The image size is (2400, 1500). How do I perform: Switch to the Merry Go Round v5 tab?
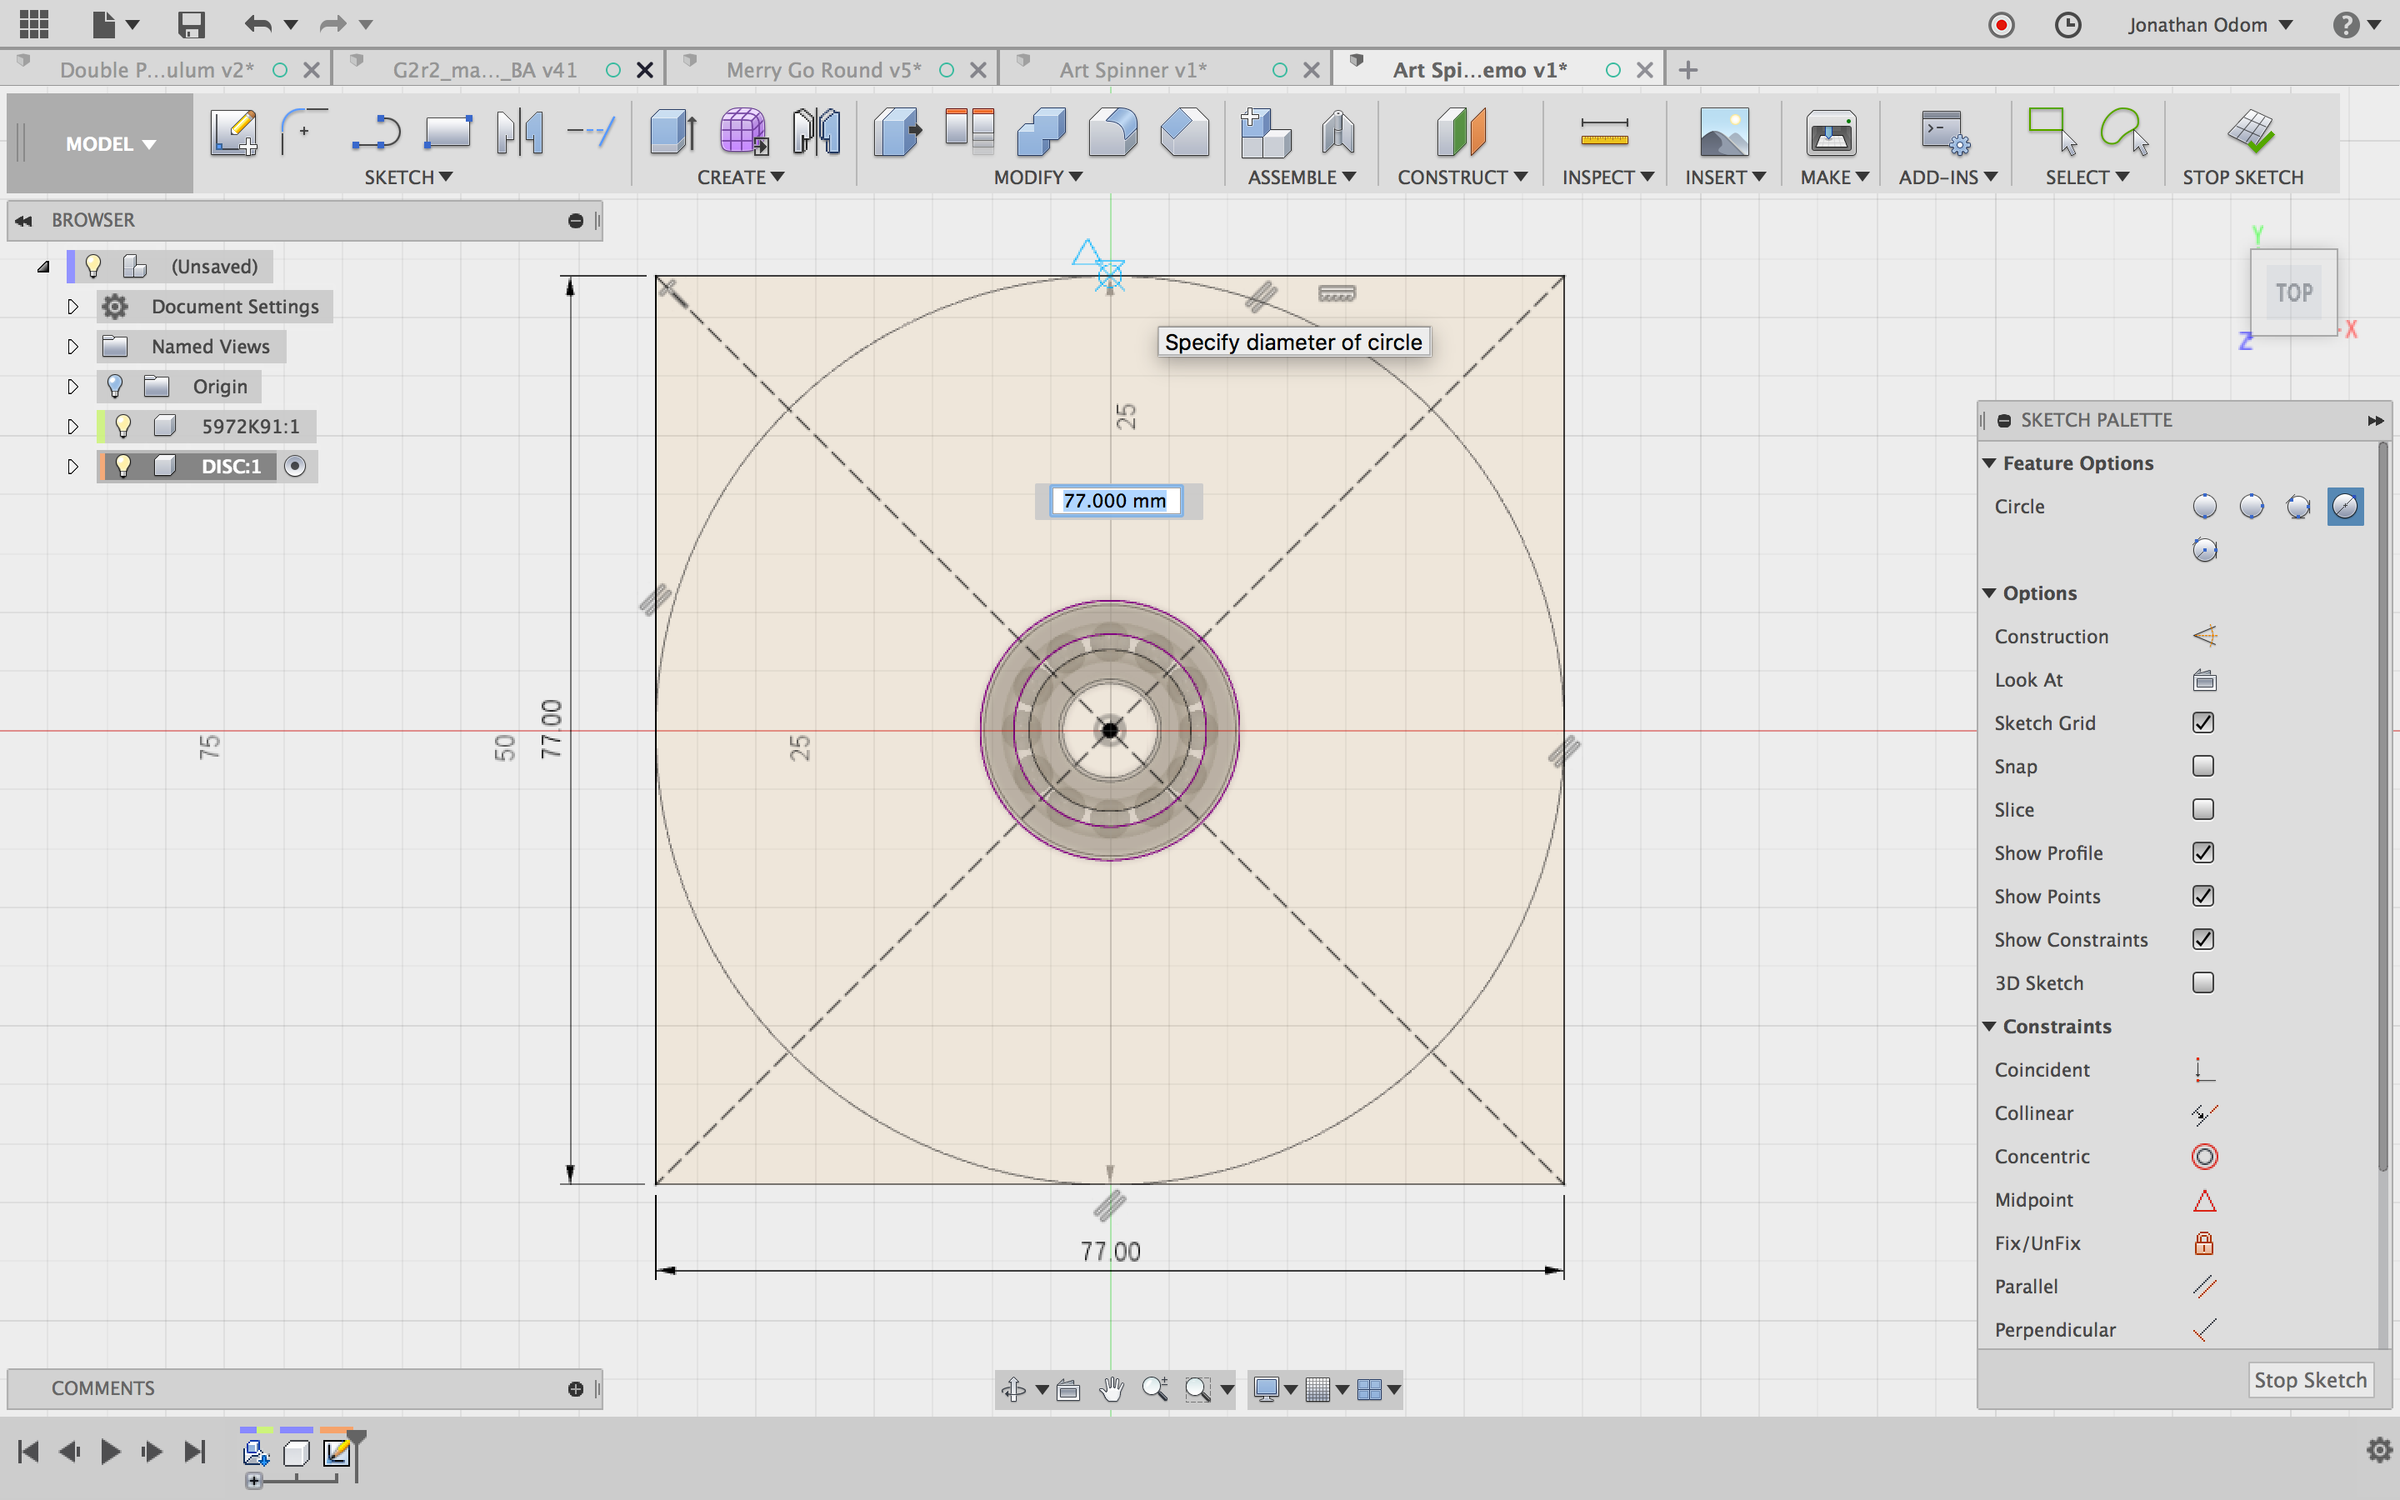pyautogui.click(x=822, y=70)
